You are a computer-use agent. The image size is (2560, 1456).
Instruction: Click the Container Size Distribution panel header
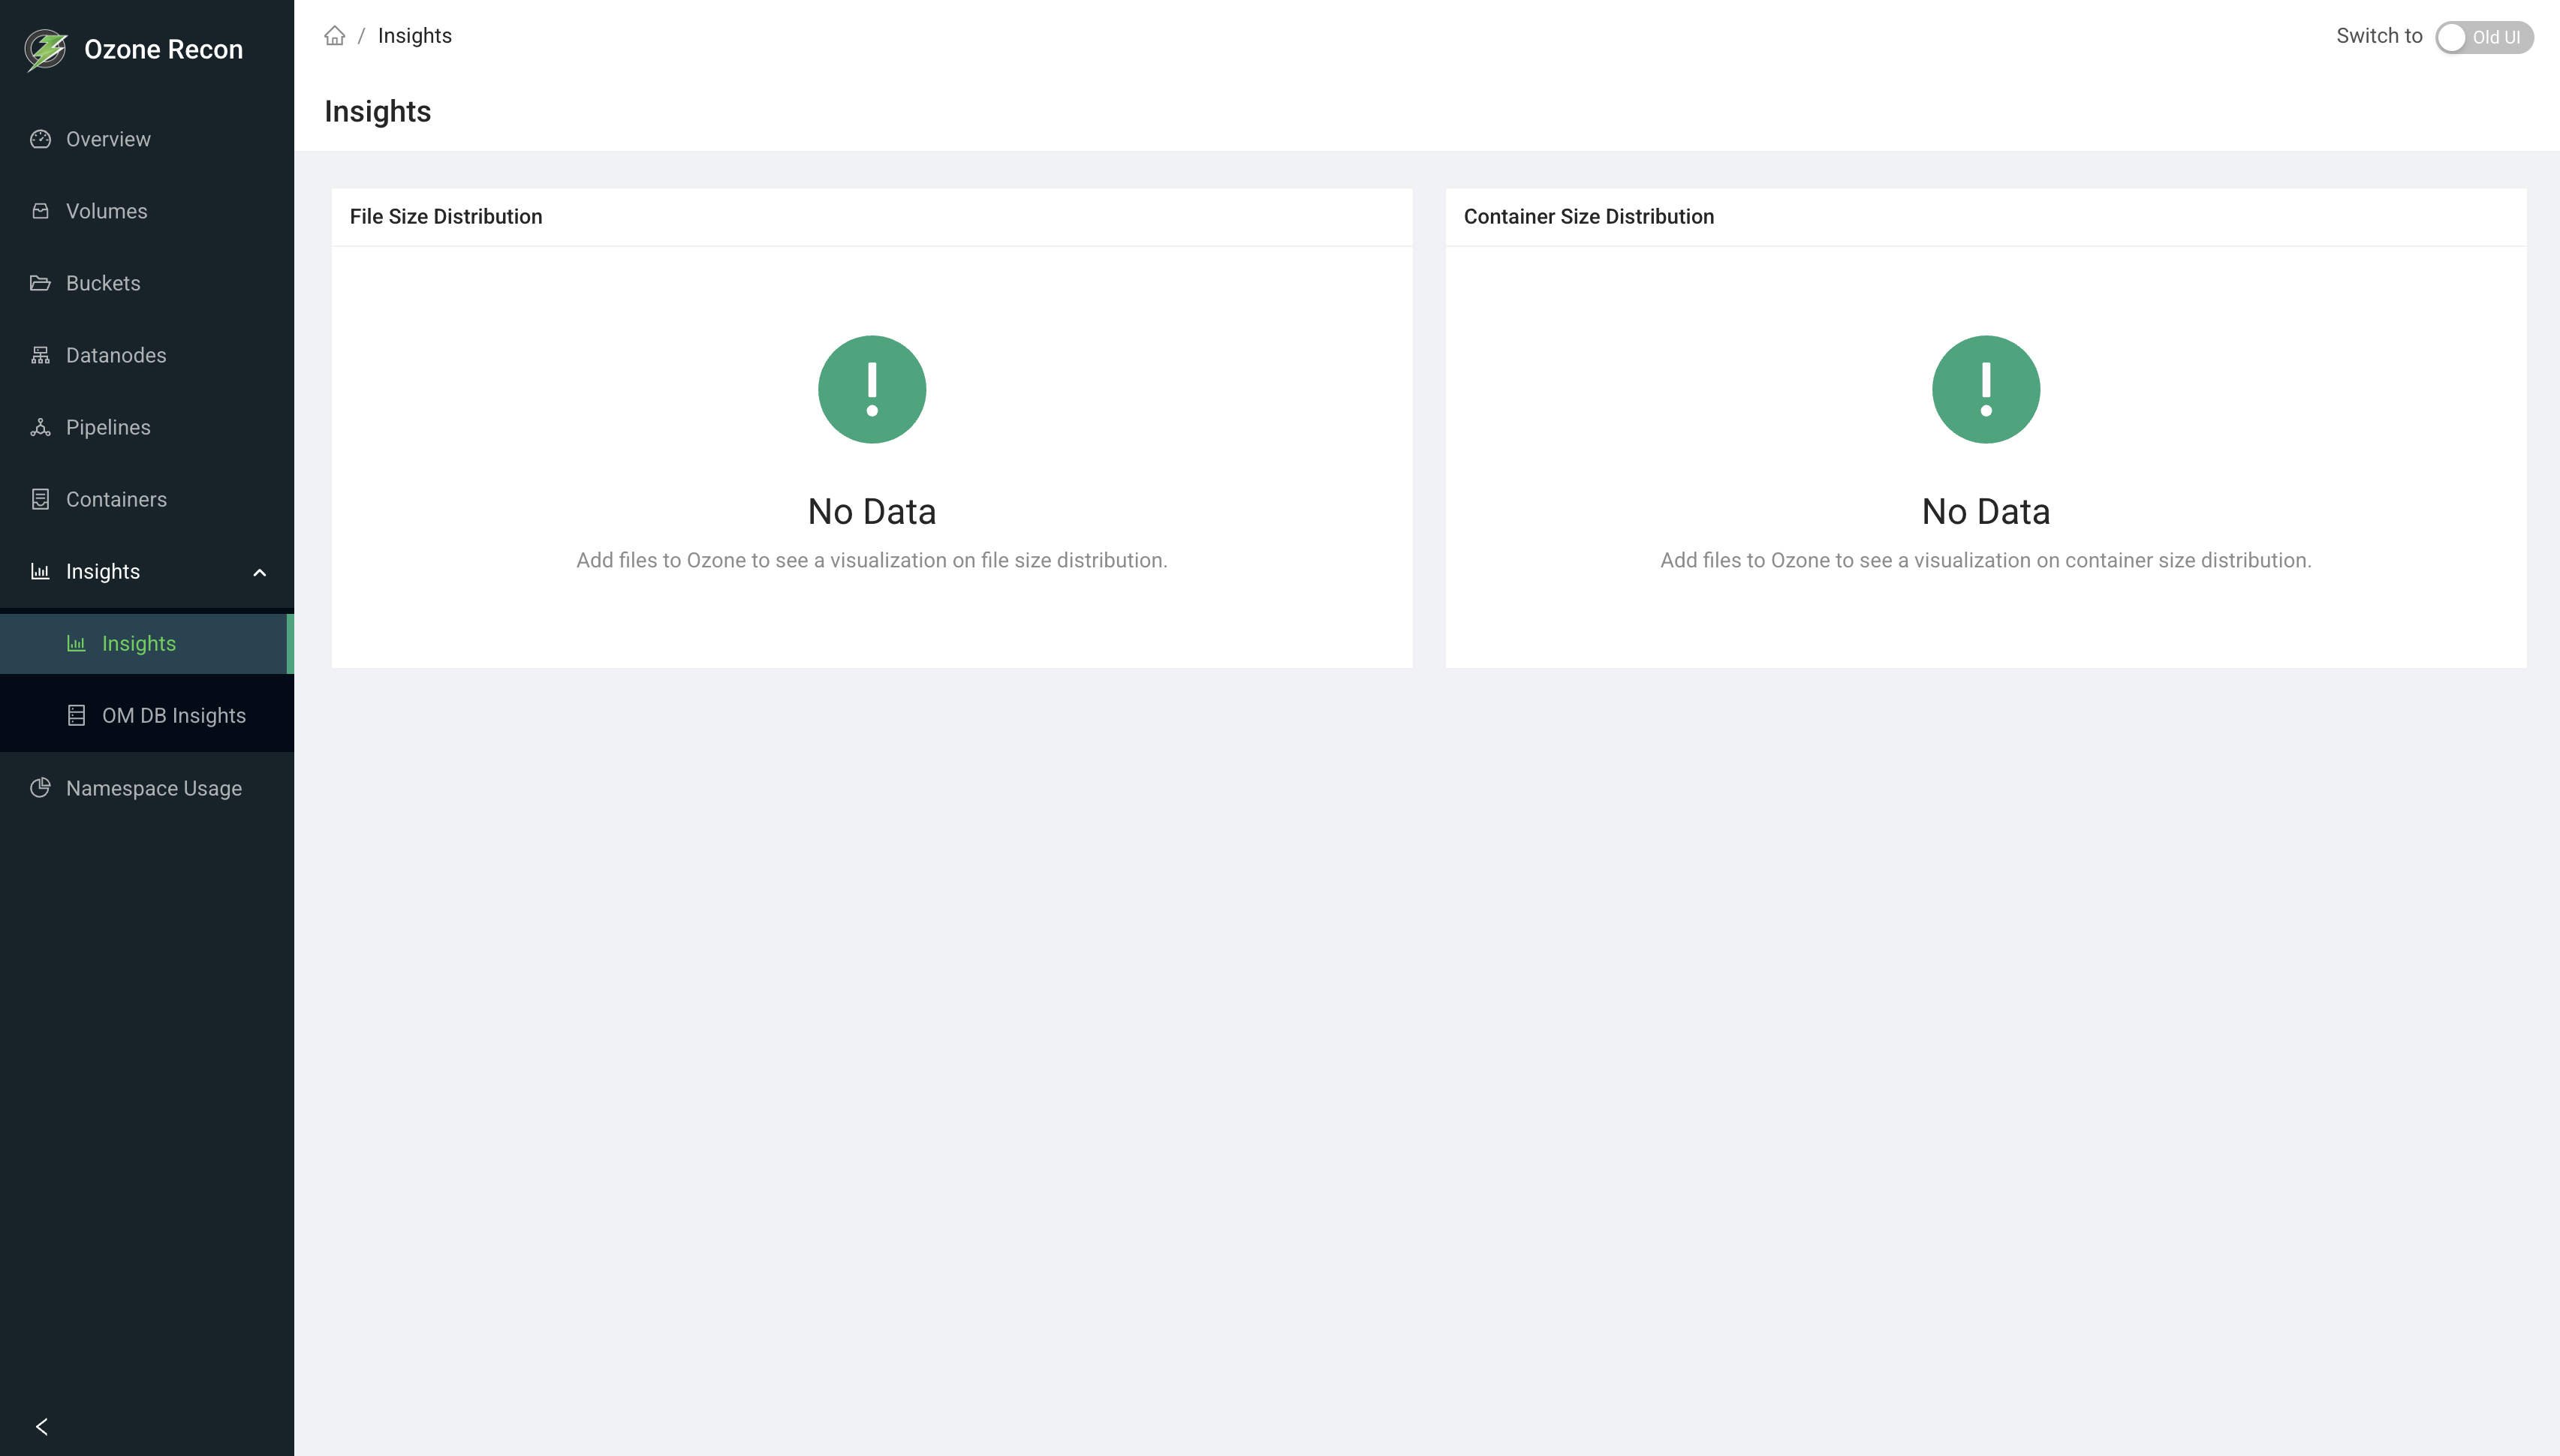coord(1589,216)
